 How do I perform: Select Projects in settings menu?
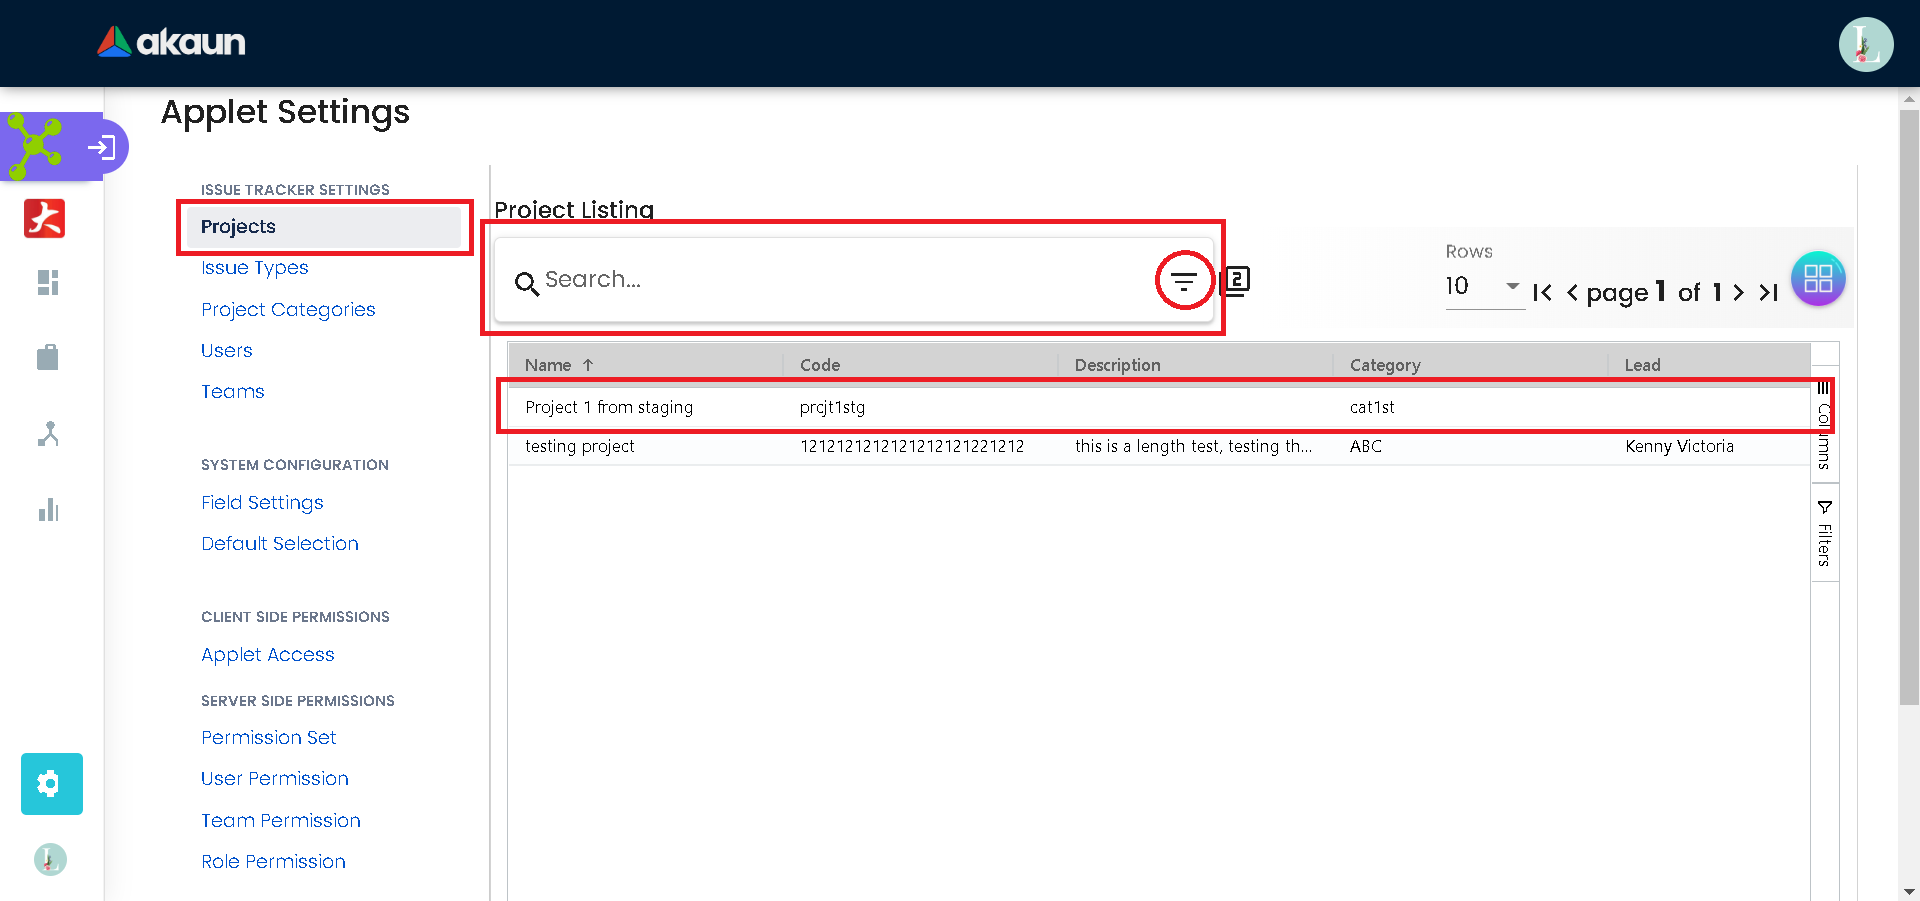click(x=325, y=227)
